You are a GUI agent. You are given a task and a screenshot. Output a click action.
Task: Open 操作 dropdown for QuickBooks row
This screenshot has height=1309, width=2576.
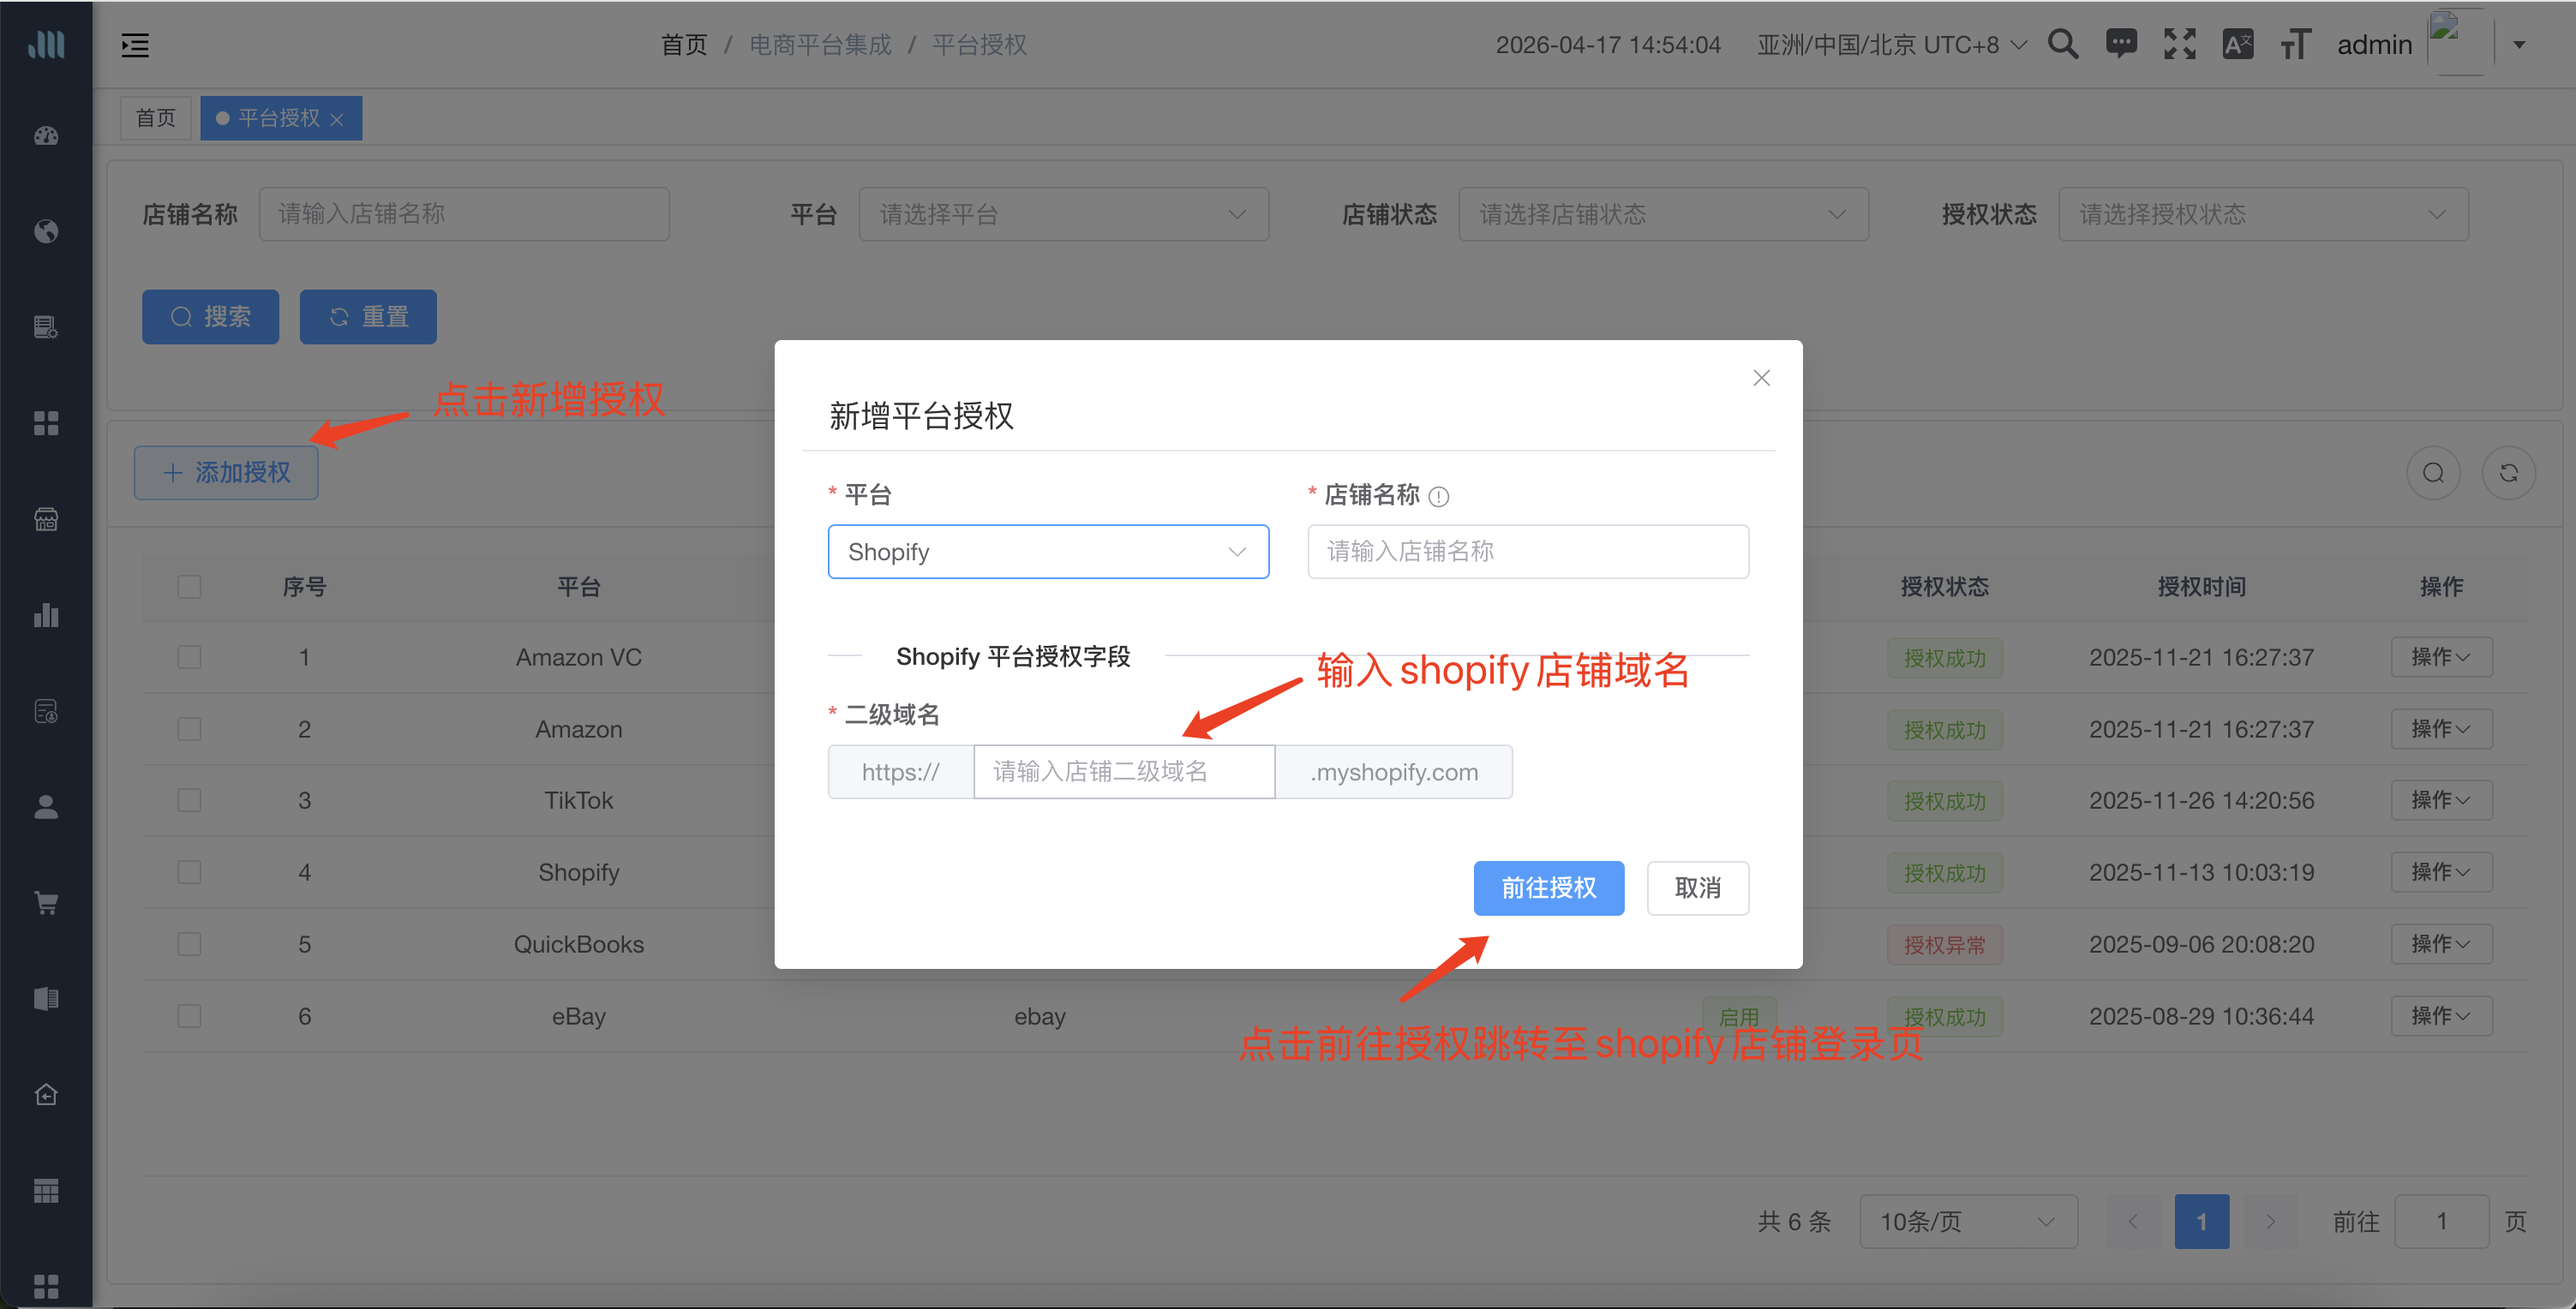pos(2441,944)
